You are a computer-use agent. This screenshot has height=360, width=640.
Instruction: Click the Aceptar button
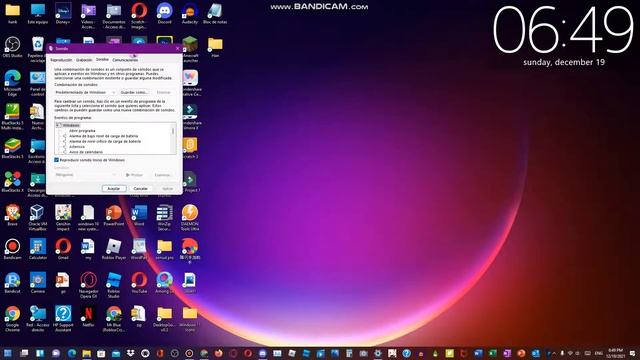tap(113, 189)
